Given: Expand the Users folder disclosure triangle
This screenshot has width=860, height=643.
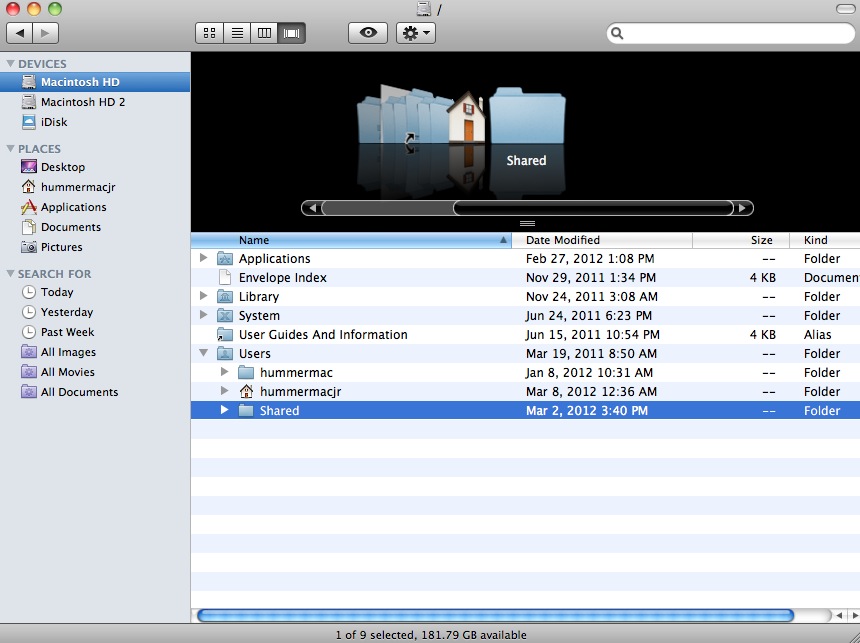Looking at the screenshot, I should [204, 353].
